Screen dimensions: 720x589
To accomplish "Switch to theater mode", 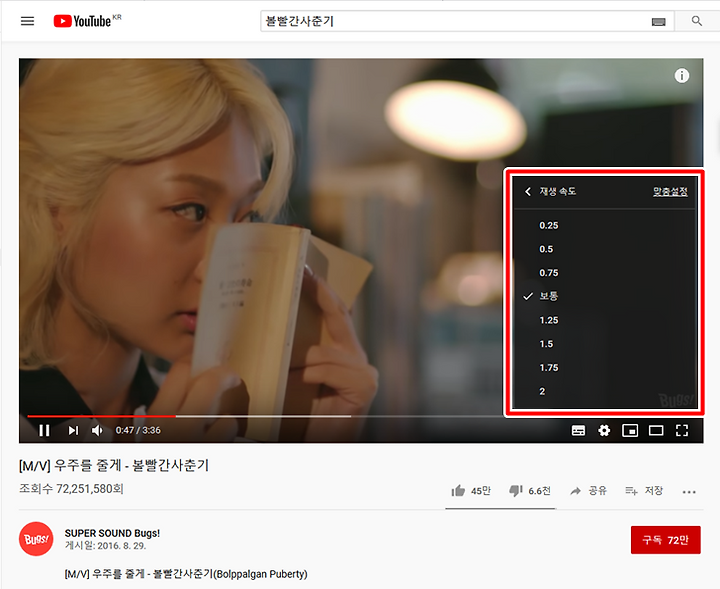I will (656, 430).
